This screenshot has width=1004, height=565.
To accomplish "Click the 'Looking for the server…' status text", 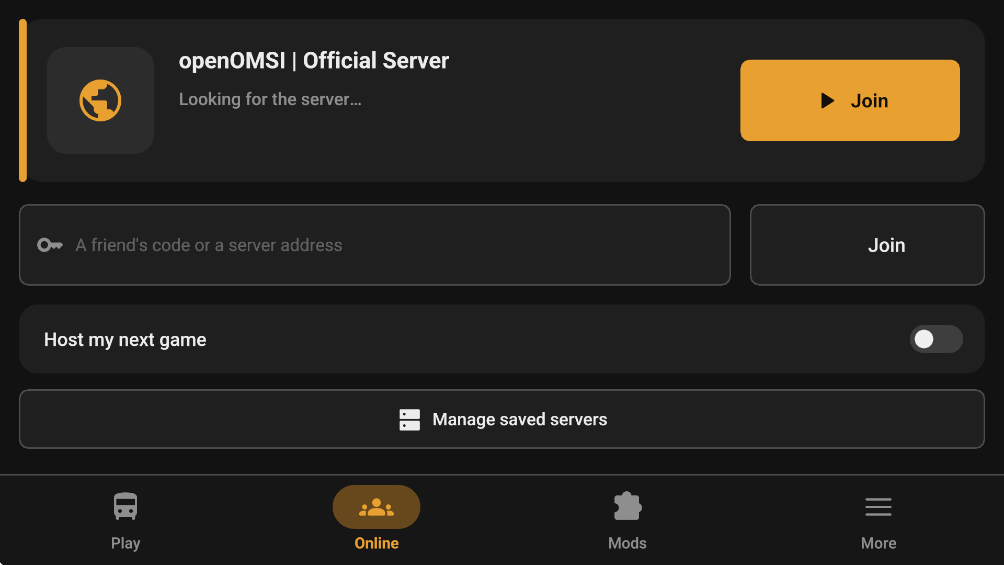I will click(x=270, y=99).
